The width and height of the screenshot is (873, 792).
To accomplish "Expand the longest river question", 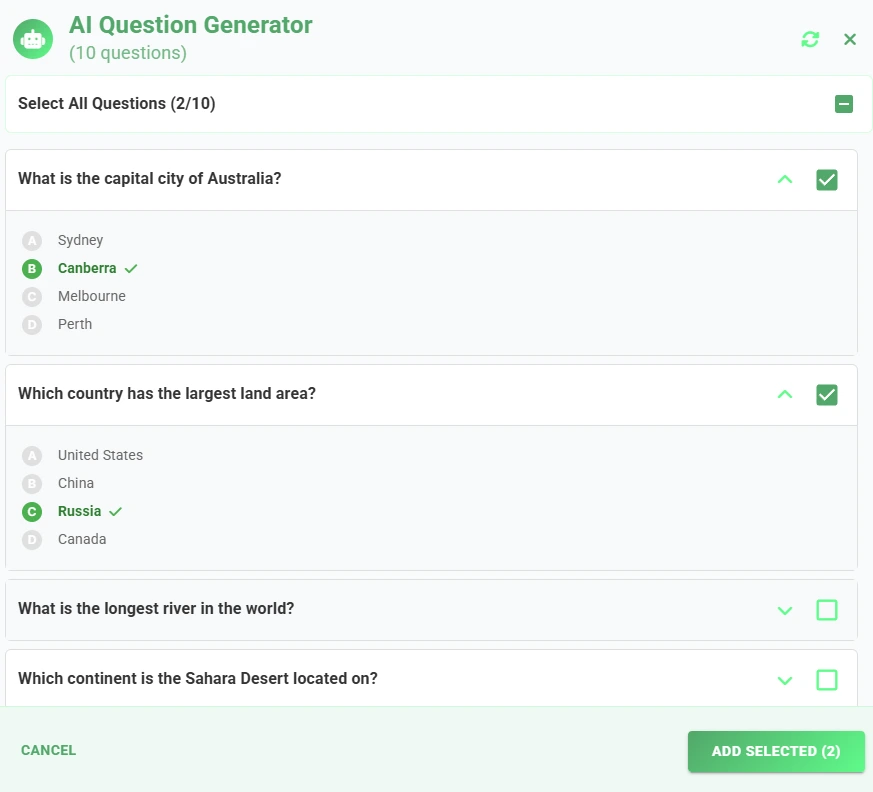I will [784, 611].
